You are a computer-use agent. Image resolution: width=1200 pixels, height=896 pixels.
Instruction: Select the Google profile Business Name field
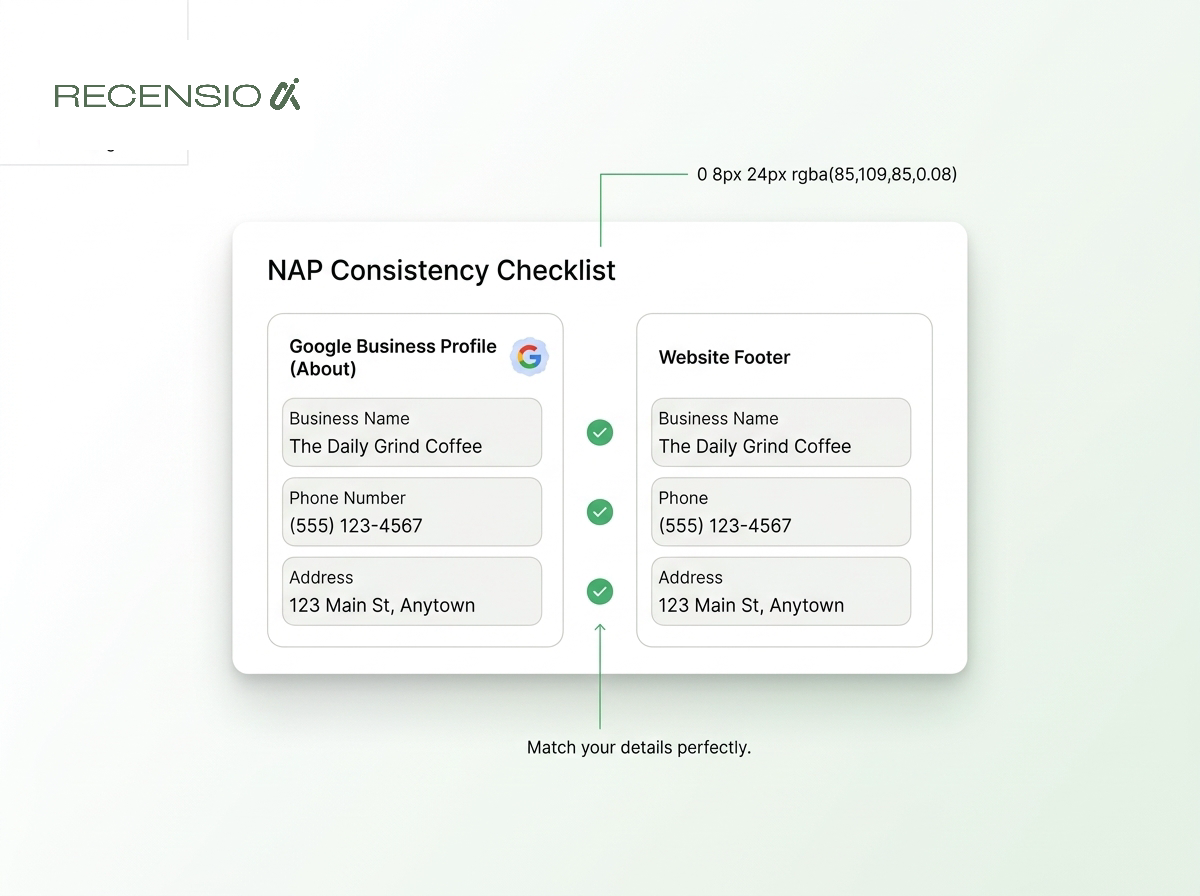[412, 432]
